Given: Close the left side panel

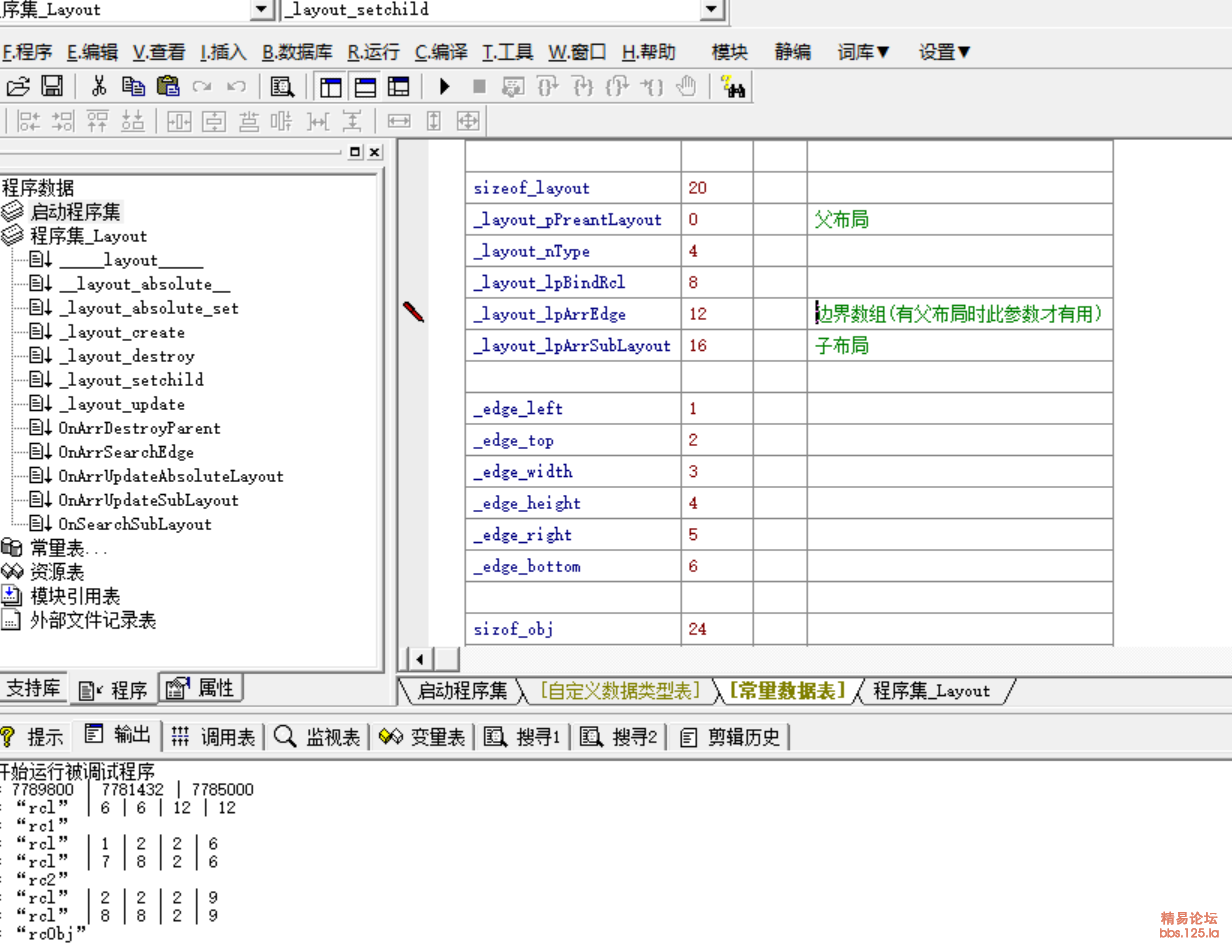Looking at the screenshot, I should 374,152.
